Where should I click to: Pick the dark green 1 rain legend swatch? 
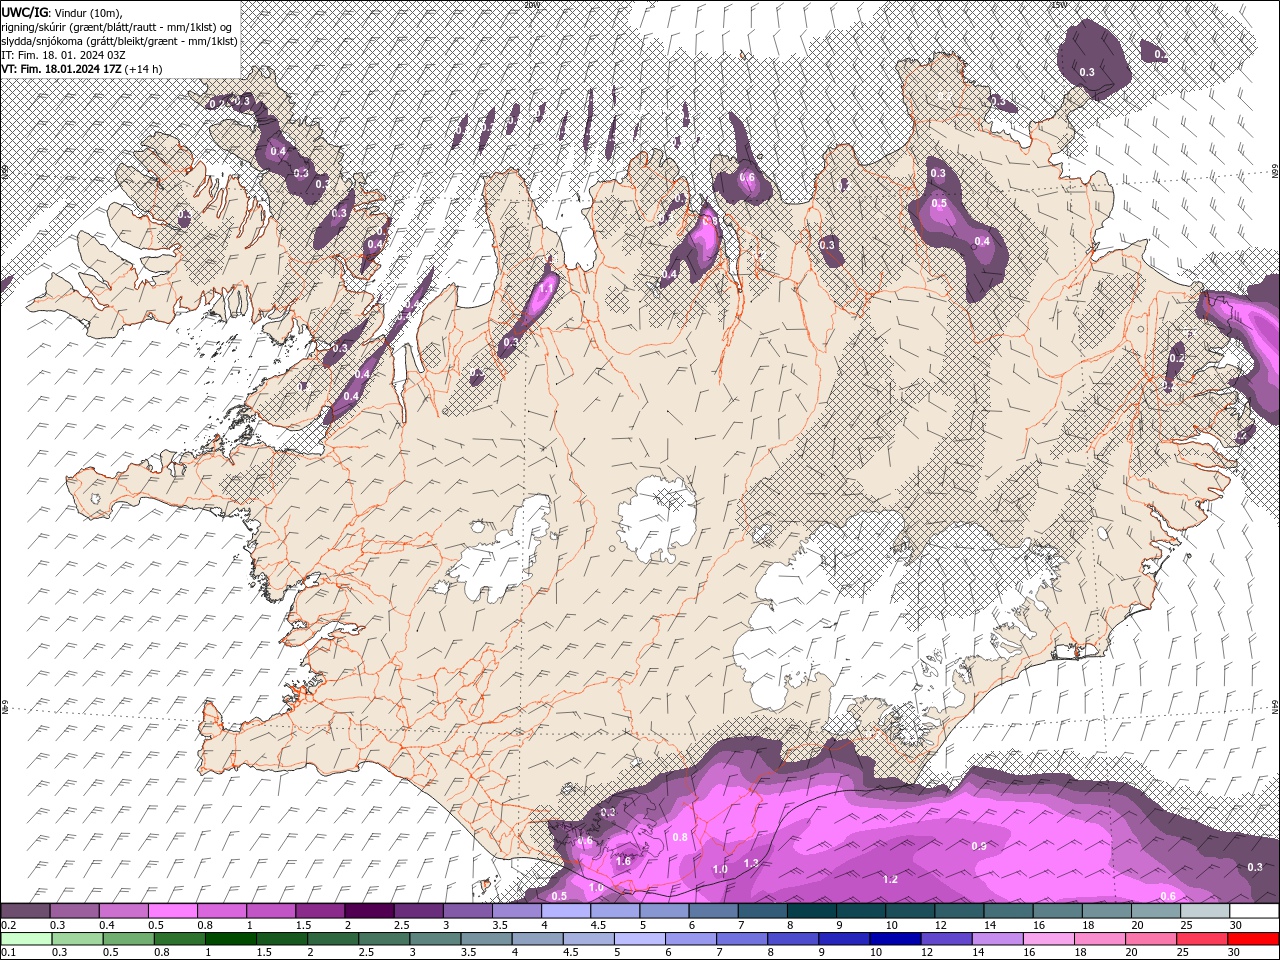[x=230, y=939]
